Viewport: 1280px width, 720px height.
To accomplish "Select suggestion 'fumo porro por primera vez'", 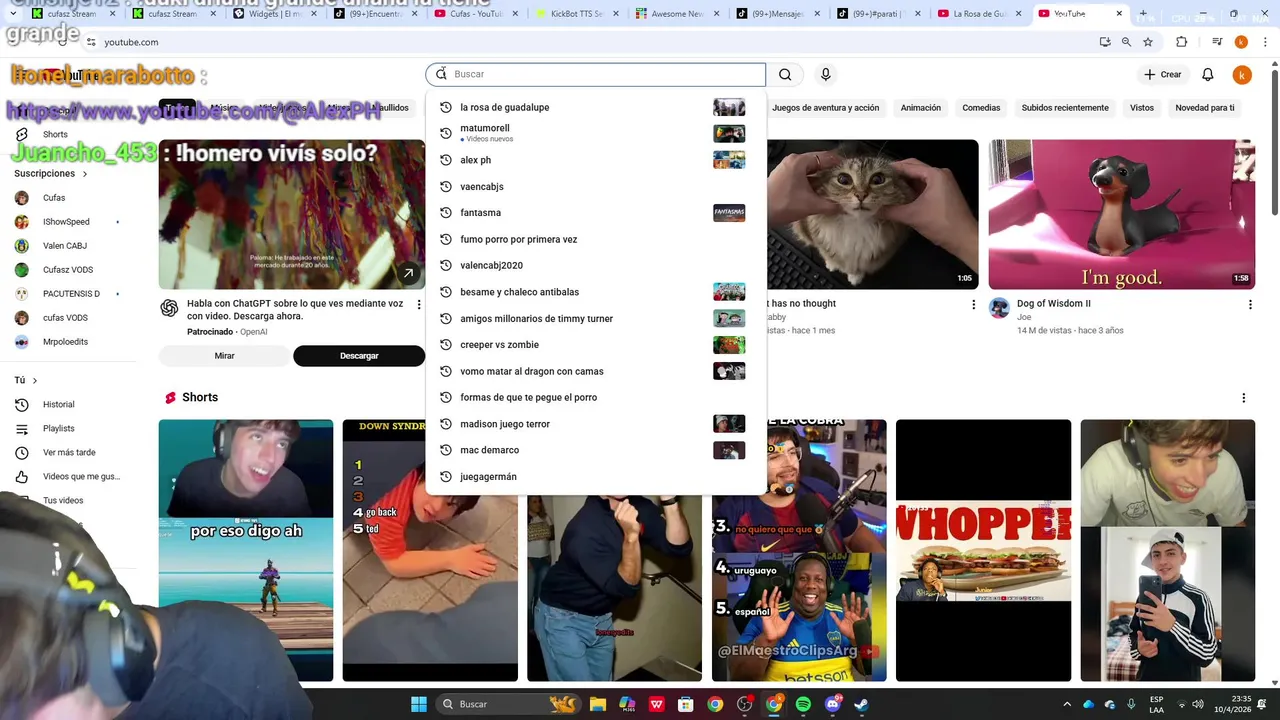I will [x=595, y=239].
